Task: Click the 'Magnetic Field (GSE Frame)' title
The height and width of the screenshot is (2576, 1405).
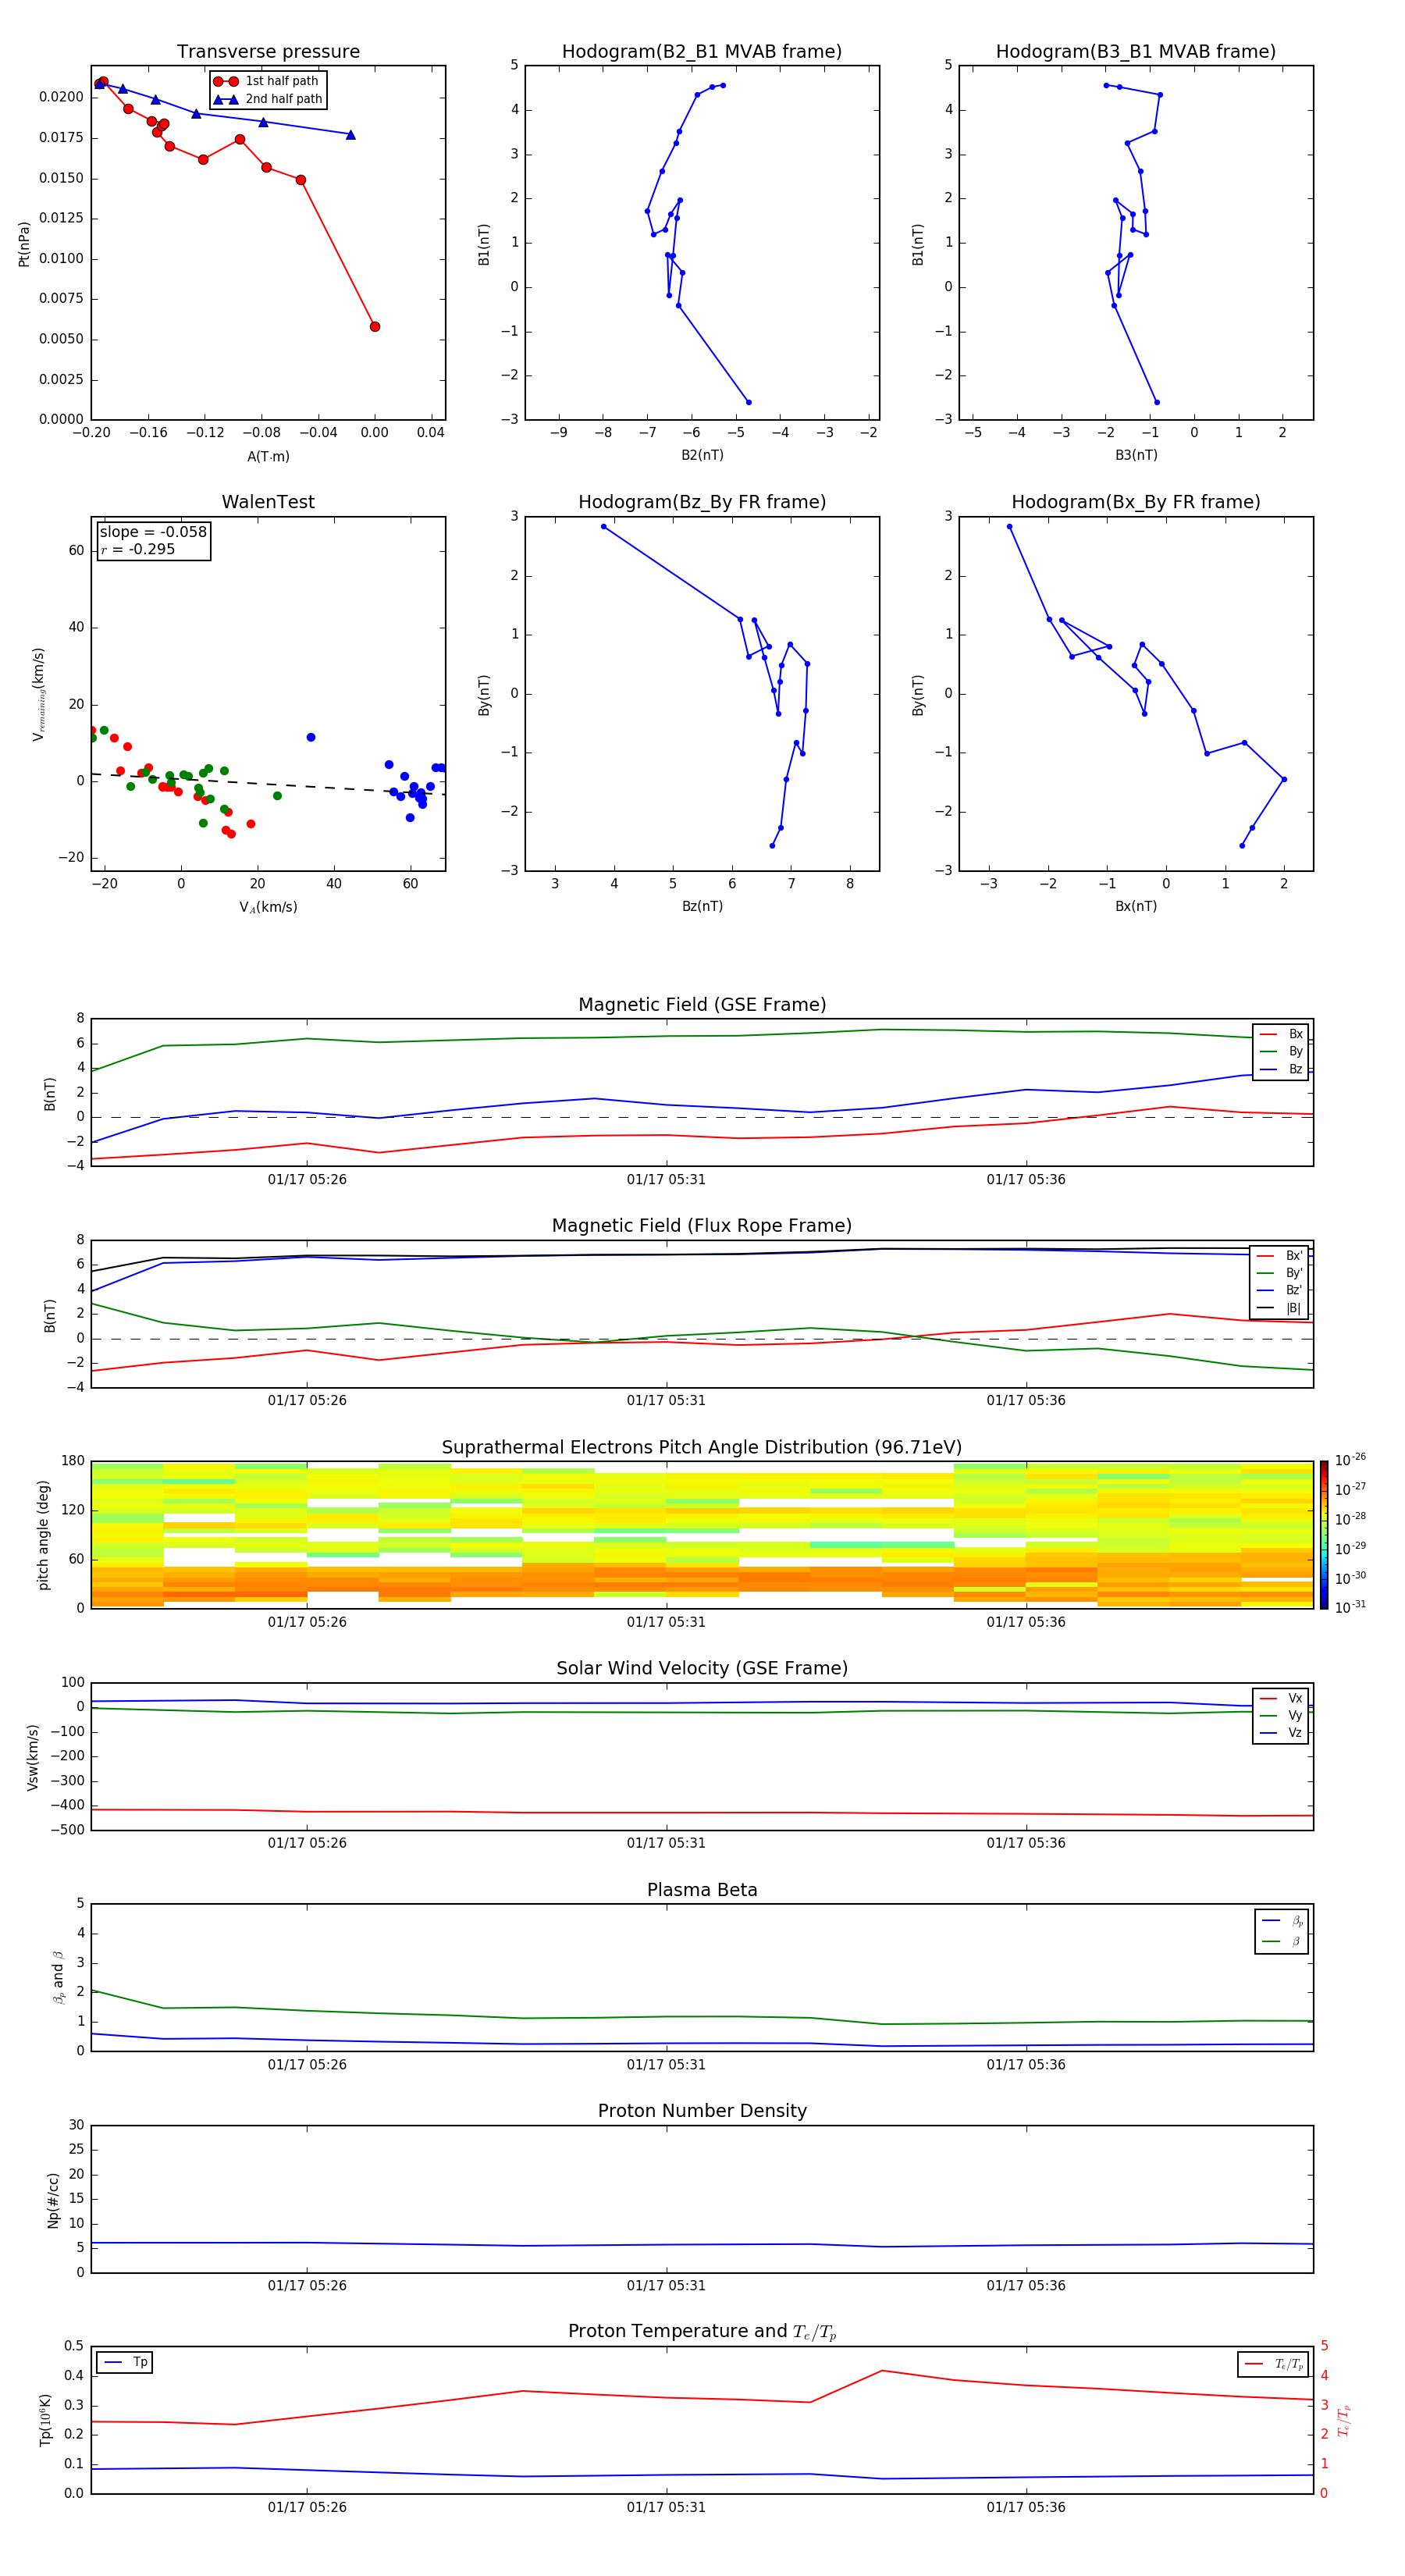Action: pyautogui.click(x=702, y=1005)
